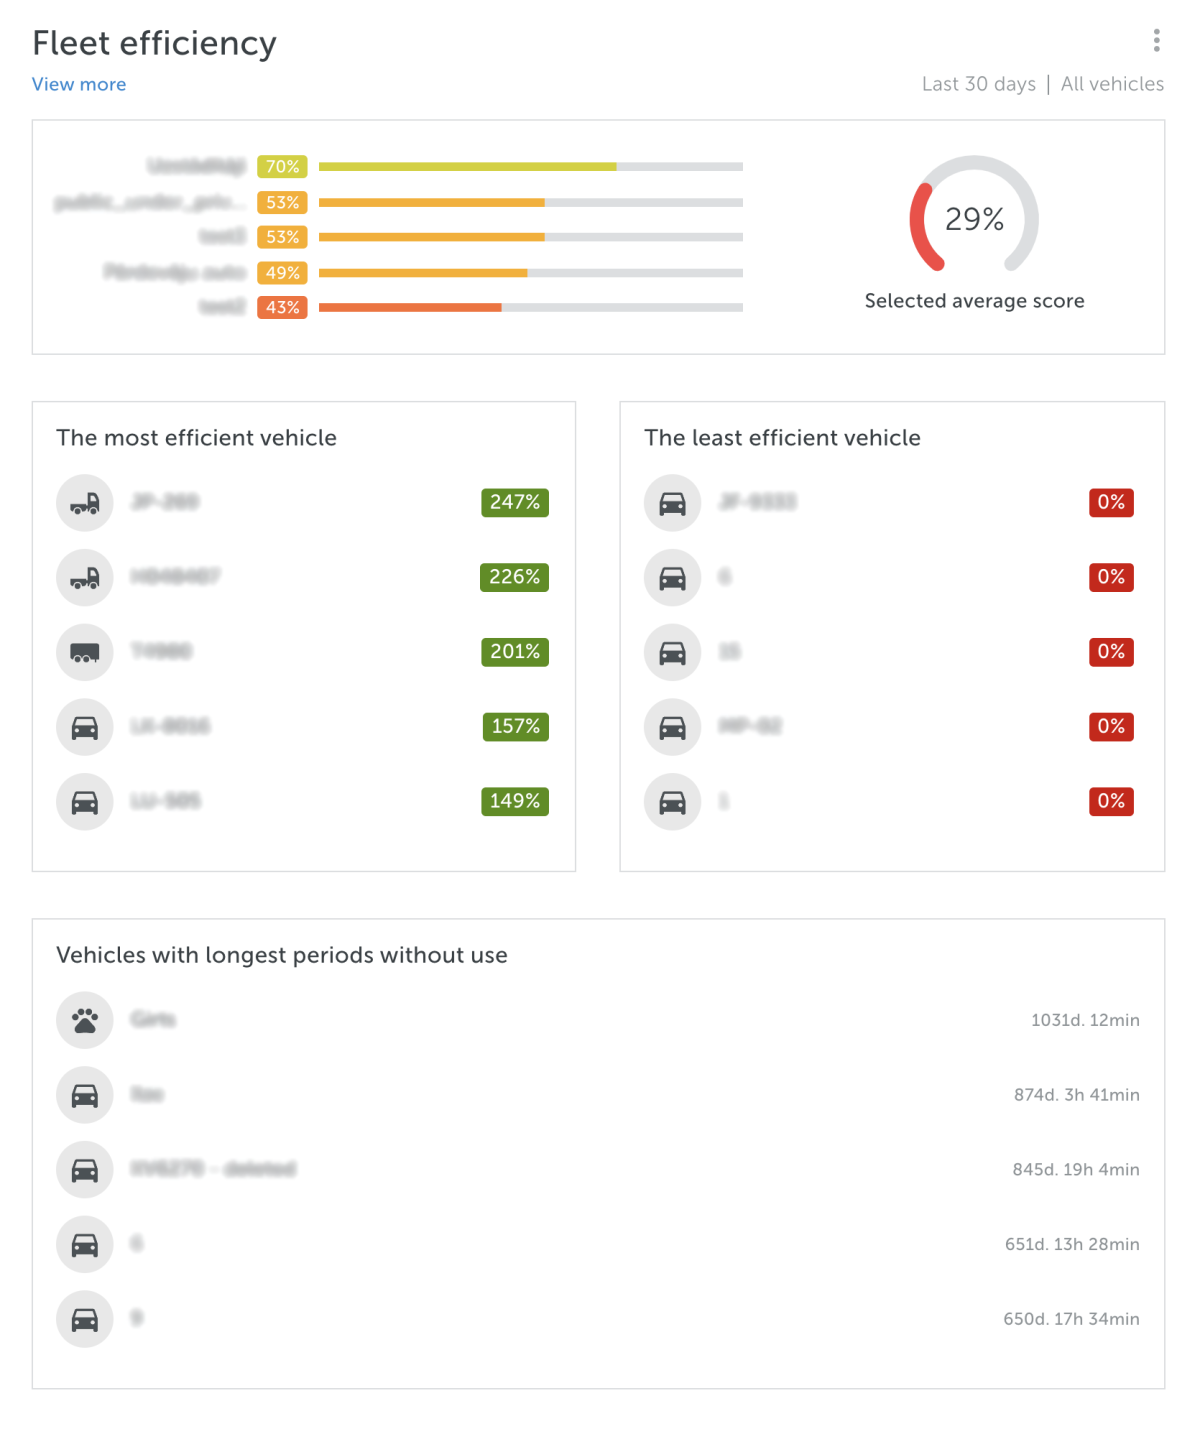The width and height of the screenshot is (1200, 1434).
Task: Click the car icon beside the 874d entry
Action: [84, 1095]
